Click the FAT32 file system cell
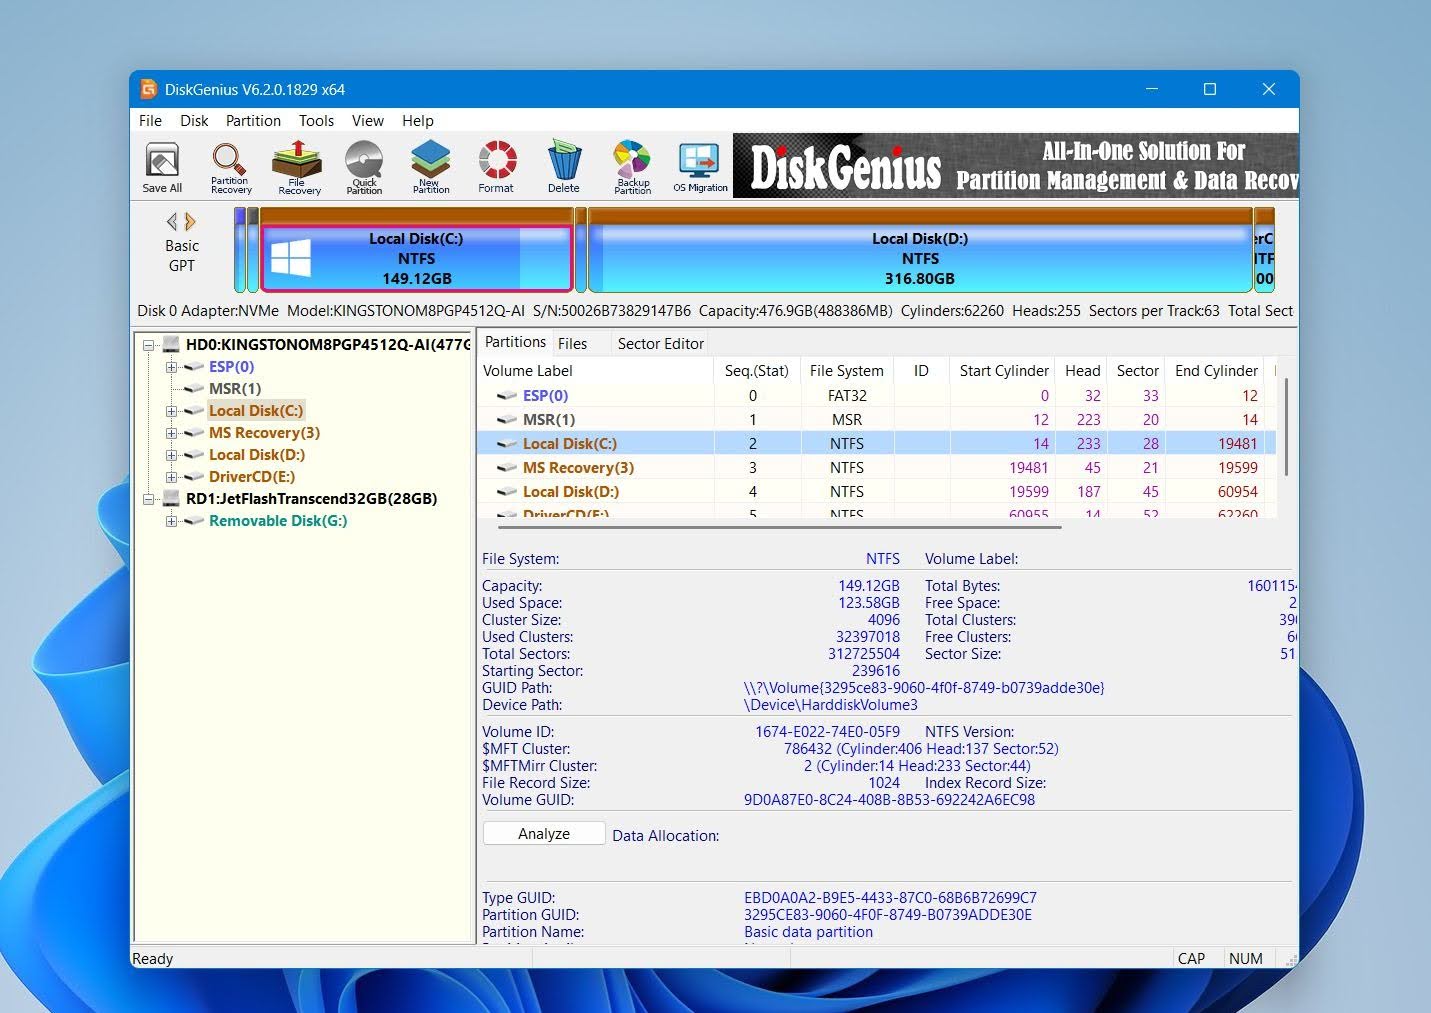 (x=847, y=396)
